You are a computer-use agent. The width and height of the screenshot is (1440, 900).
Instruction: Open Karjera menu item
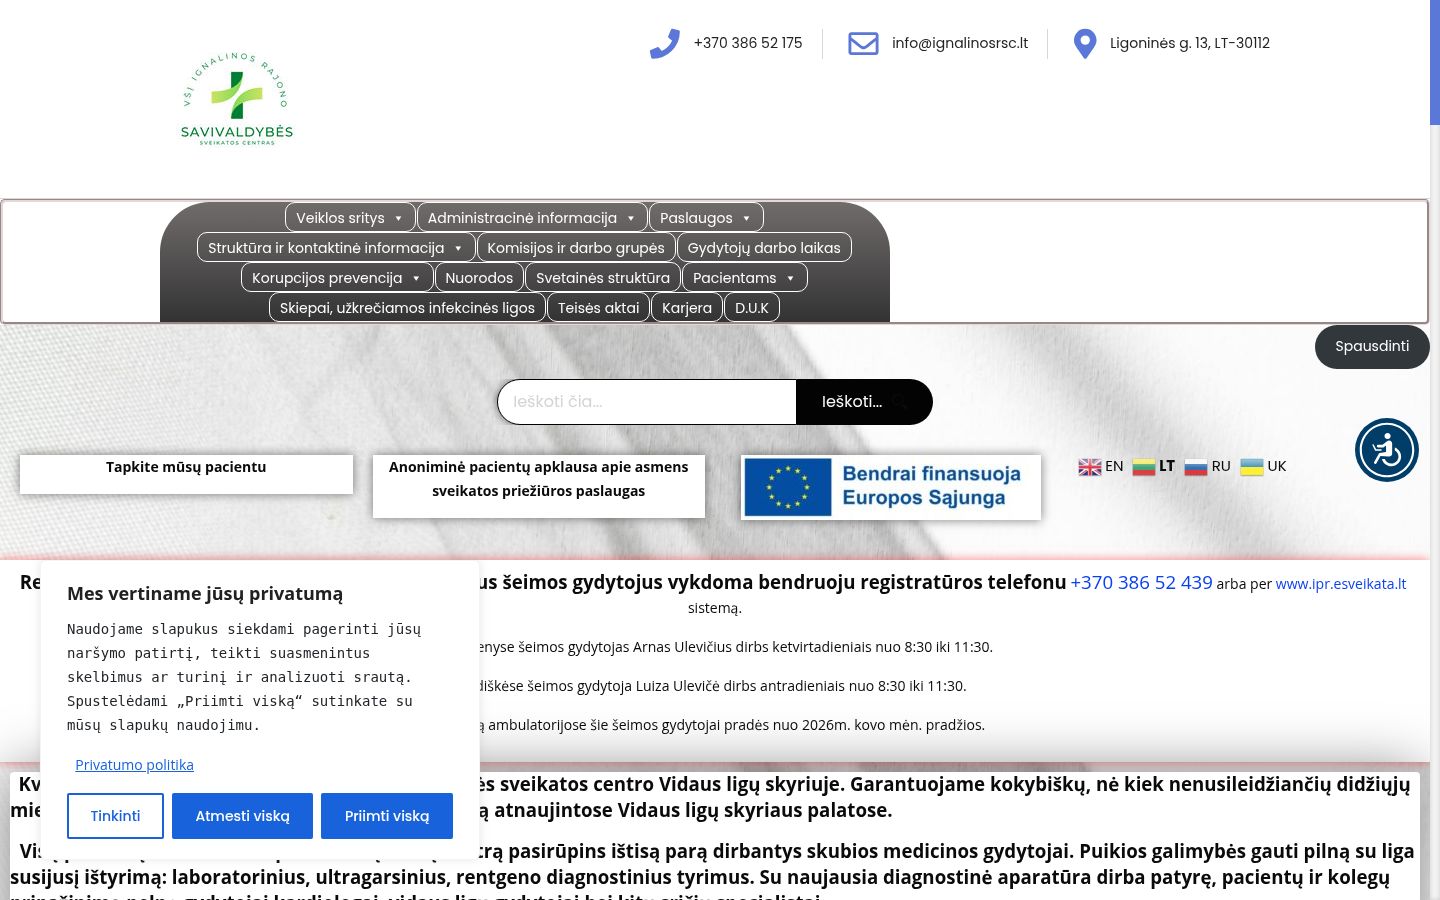click(687, 308)
